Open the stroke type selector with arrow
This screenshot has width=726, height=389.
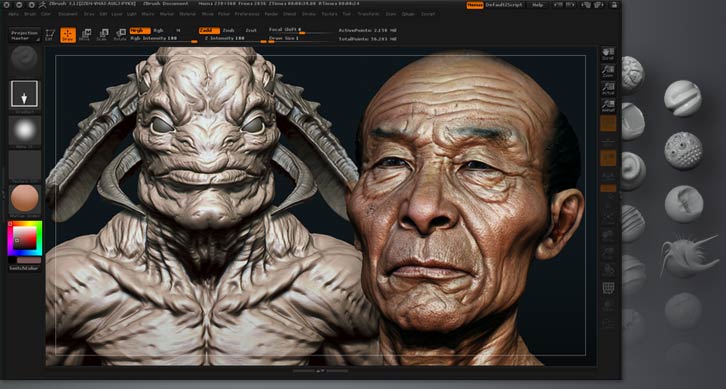[x=25, y=94]
